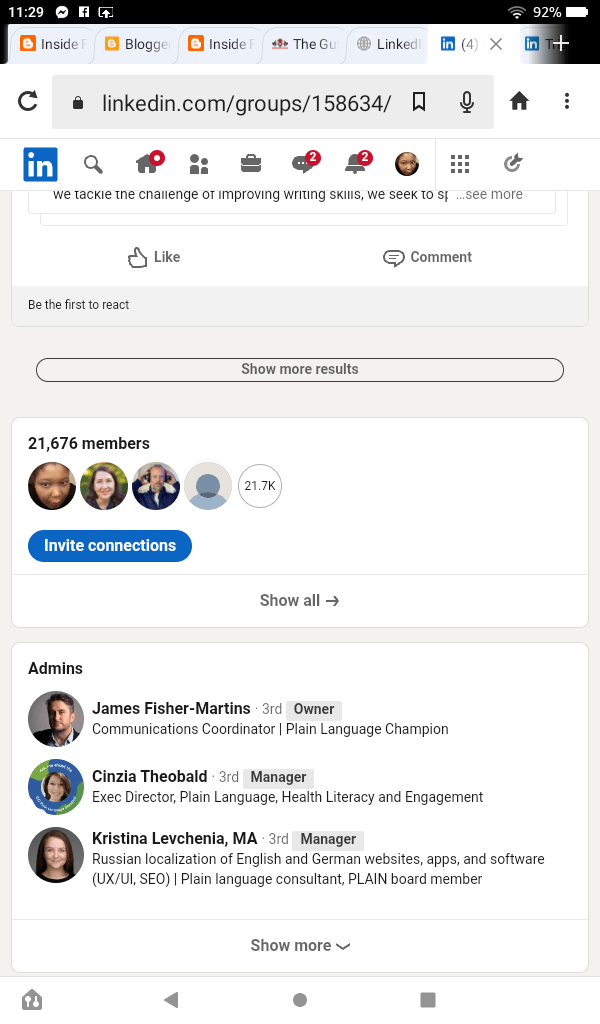This screenshot has width=600, height=1024.
Task: Open the Work apps grid icon
Action: 460,164
